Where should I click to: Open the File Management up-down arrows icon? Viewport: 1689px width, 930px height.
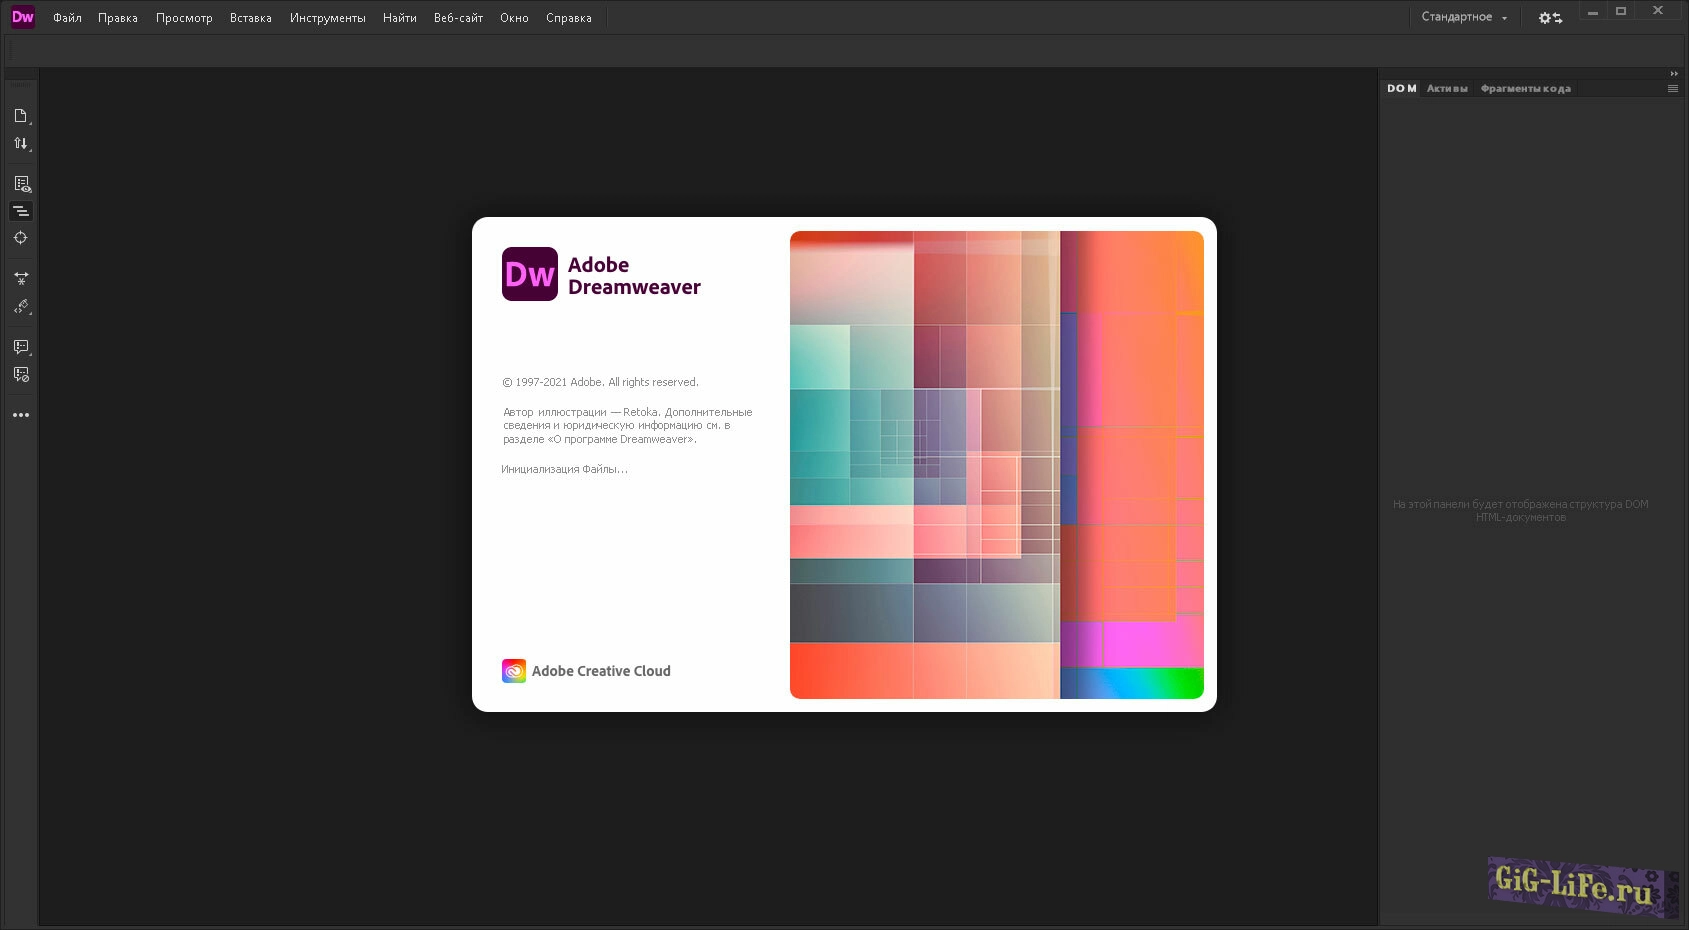coord(20,144)
